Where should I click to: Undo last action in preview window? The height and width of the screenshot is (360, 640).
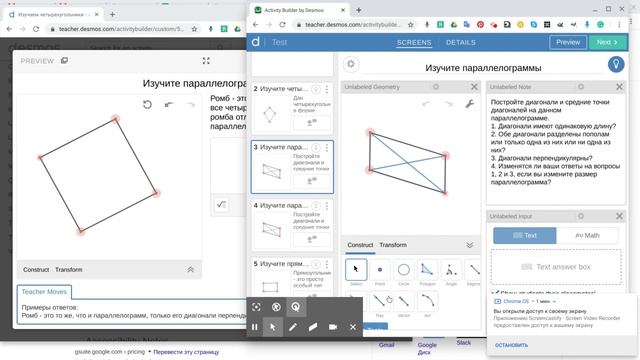[169, 105]
